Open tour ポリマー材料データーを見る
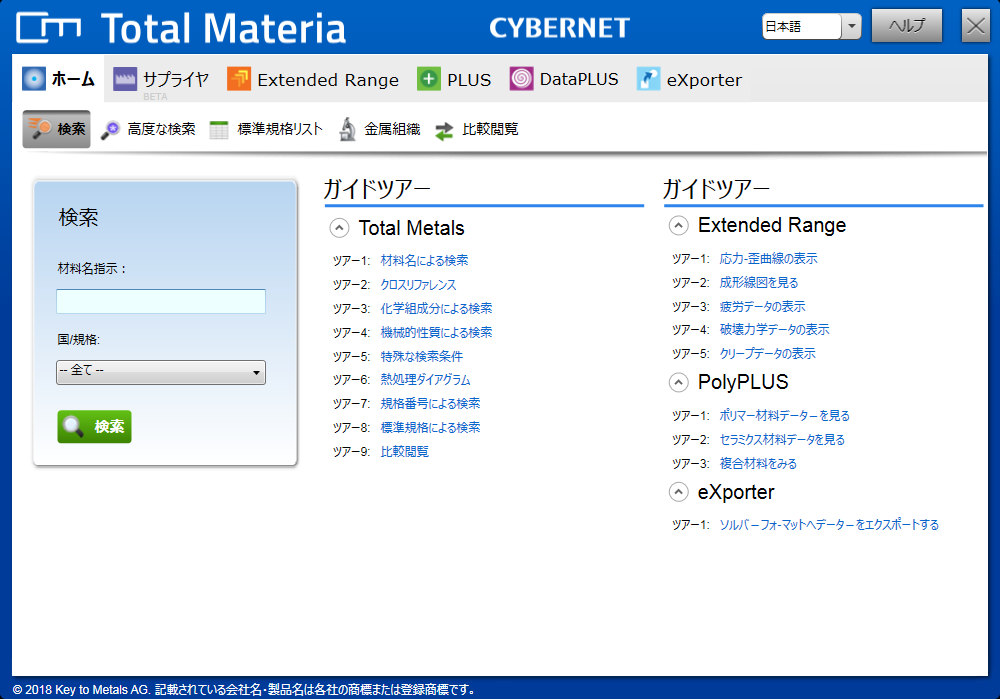The height and width of the screenshot is (699, 1000). pos(785,415)
